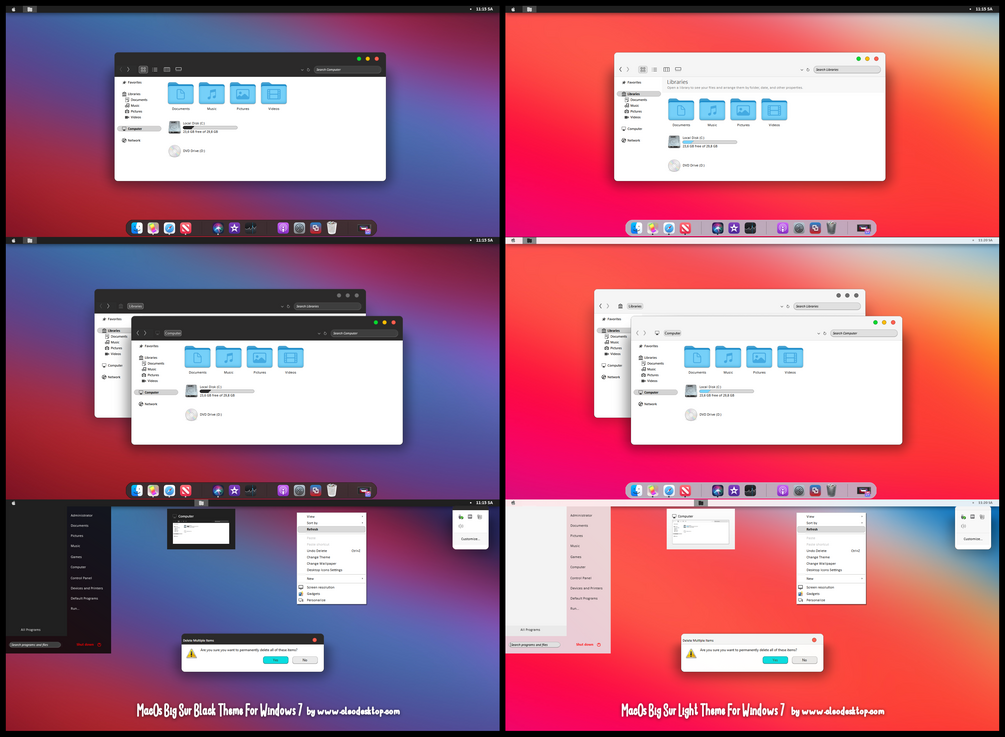Image resolution: width=1005 pixels, height=737 pixels.
Task: Choose Change Theme in dark context menu
Action: 331,557
